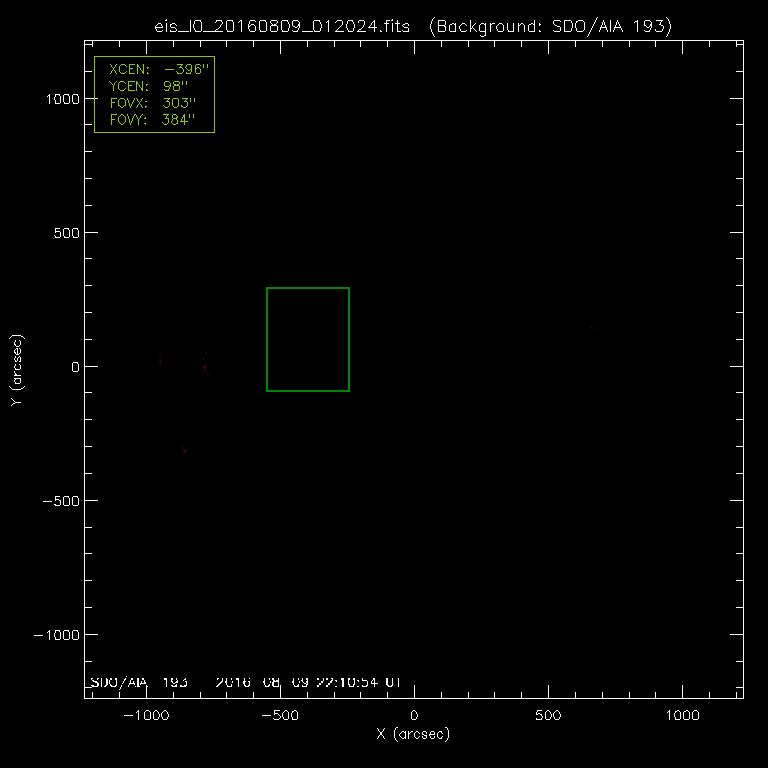The image size is (768, 768).
Task: Click the 500 tick label on X axis
Action: coord(548,716)
